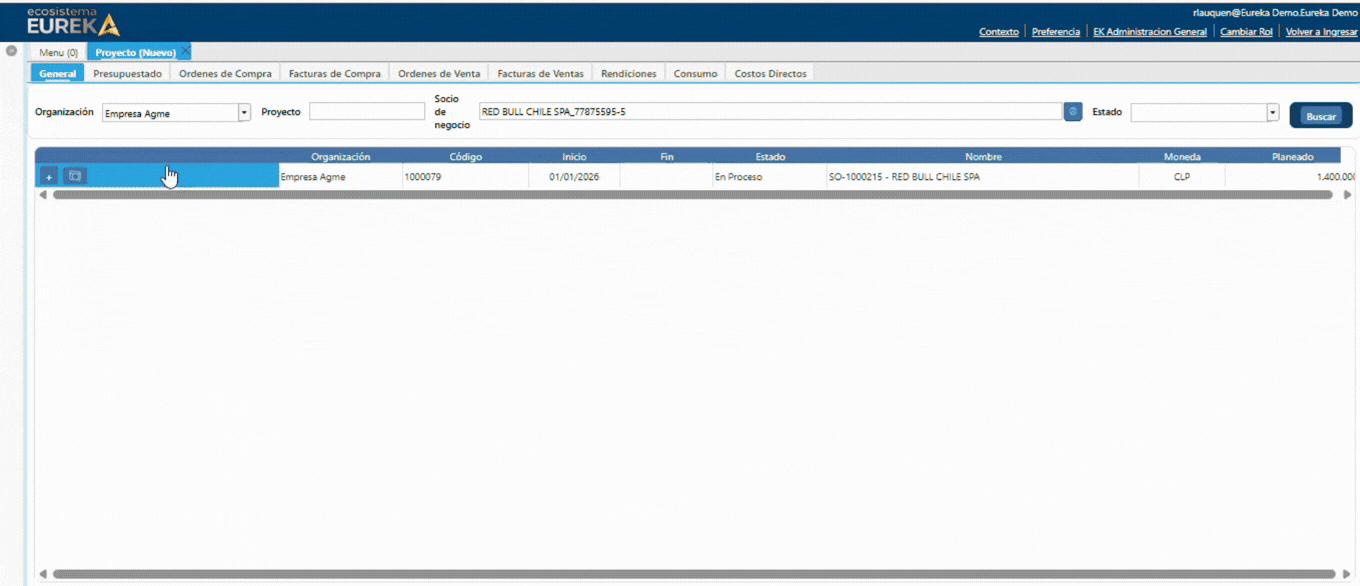Expand the Estado dropdown

click(x=1273, y=113)
